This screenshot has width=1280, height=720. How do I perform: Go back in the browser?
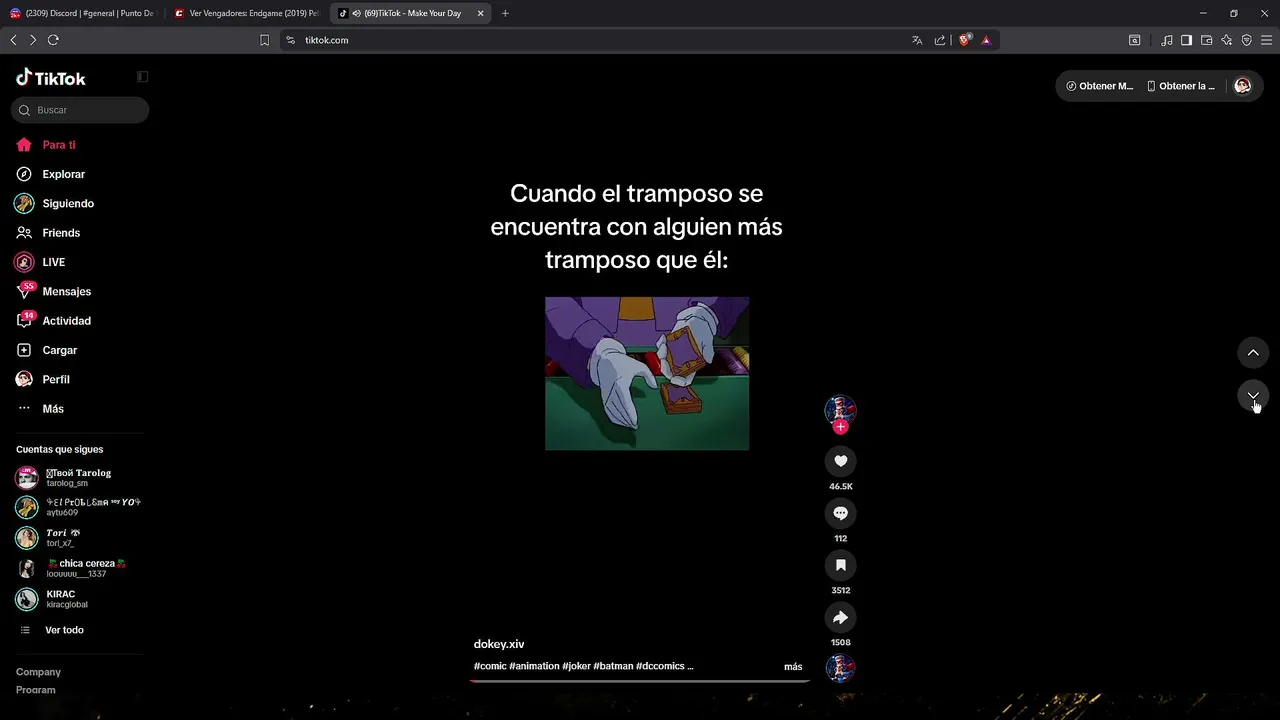point(13,40)
